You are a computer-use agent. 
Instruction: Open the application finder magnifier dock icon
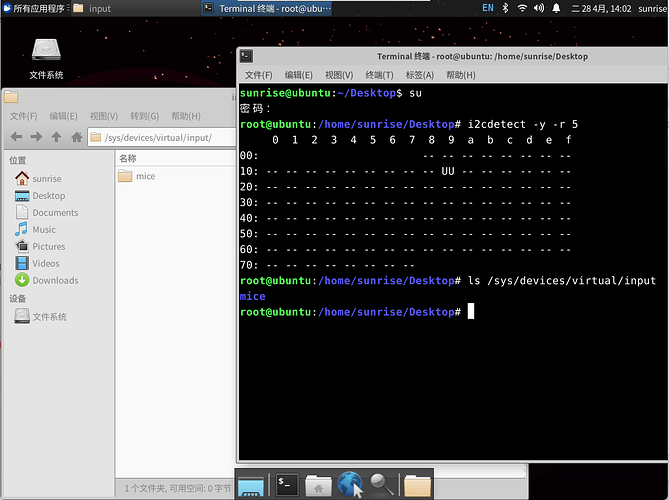[381, 485]
